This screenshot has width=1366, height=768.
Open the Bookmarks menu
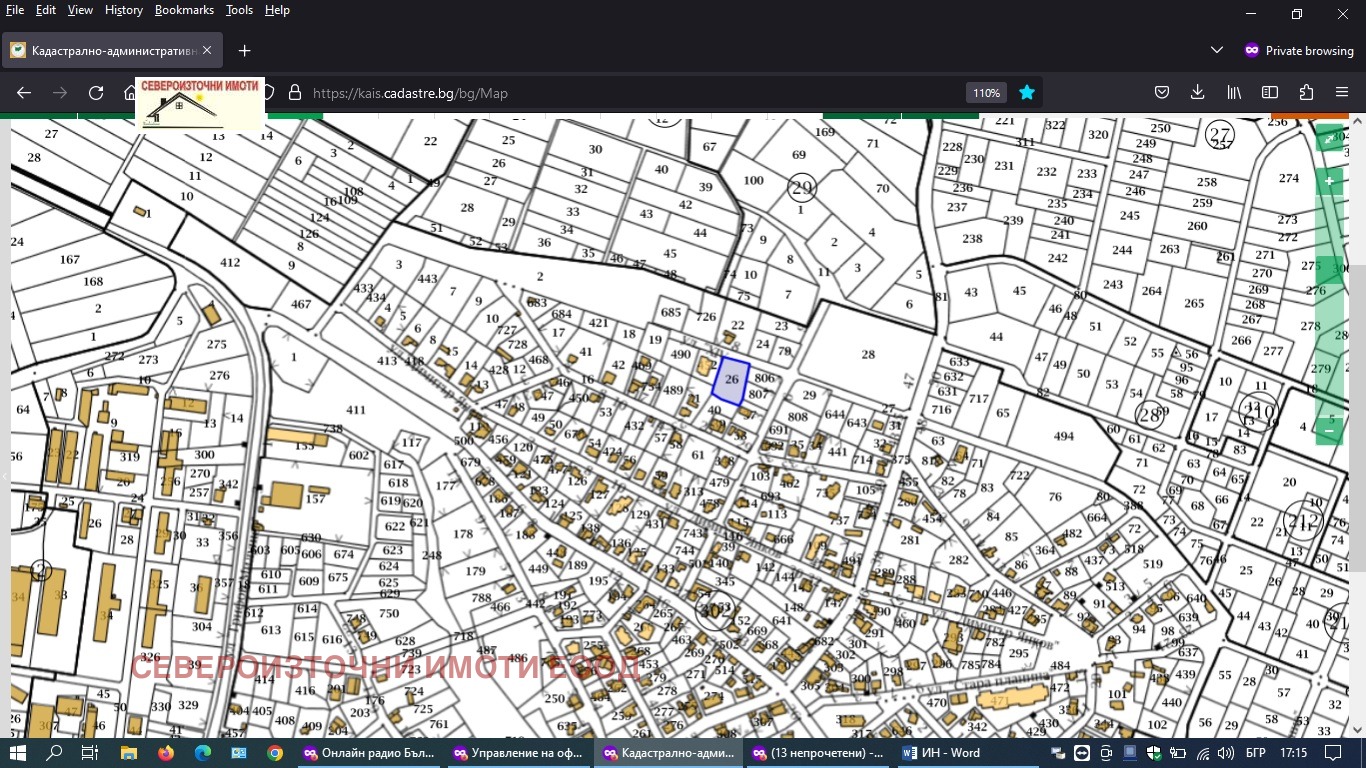pyautogui.click(x=184, y=10)
